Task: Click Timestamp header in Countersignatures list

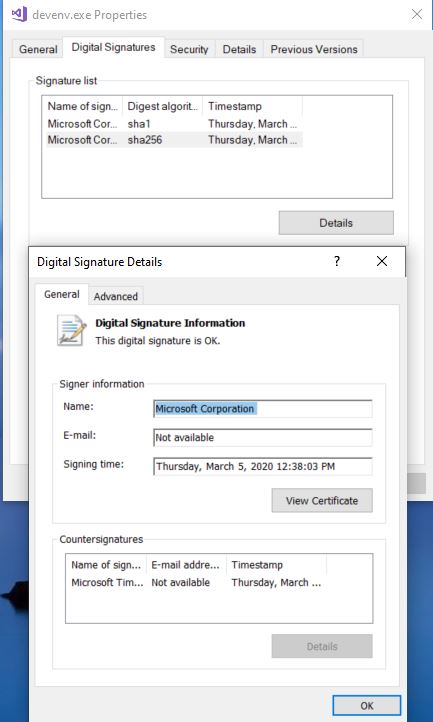Action: pyautogui.click(x=276, y=565)
